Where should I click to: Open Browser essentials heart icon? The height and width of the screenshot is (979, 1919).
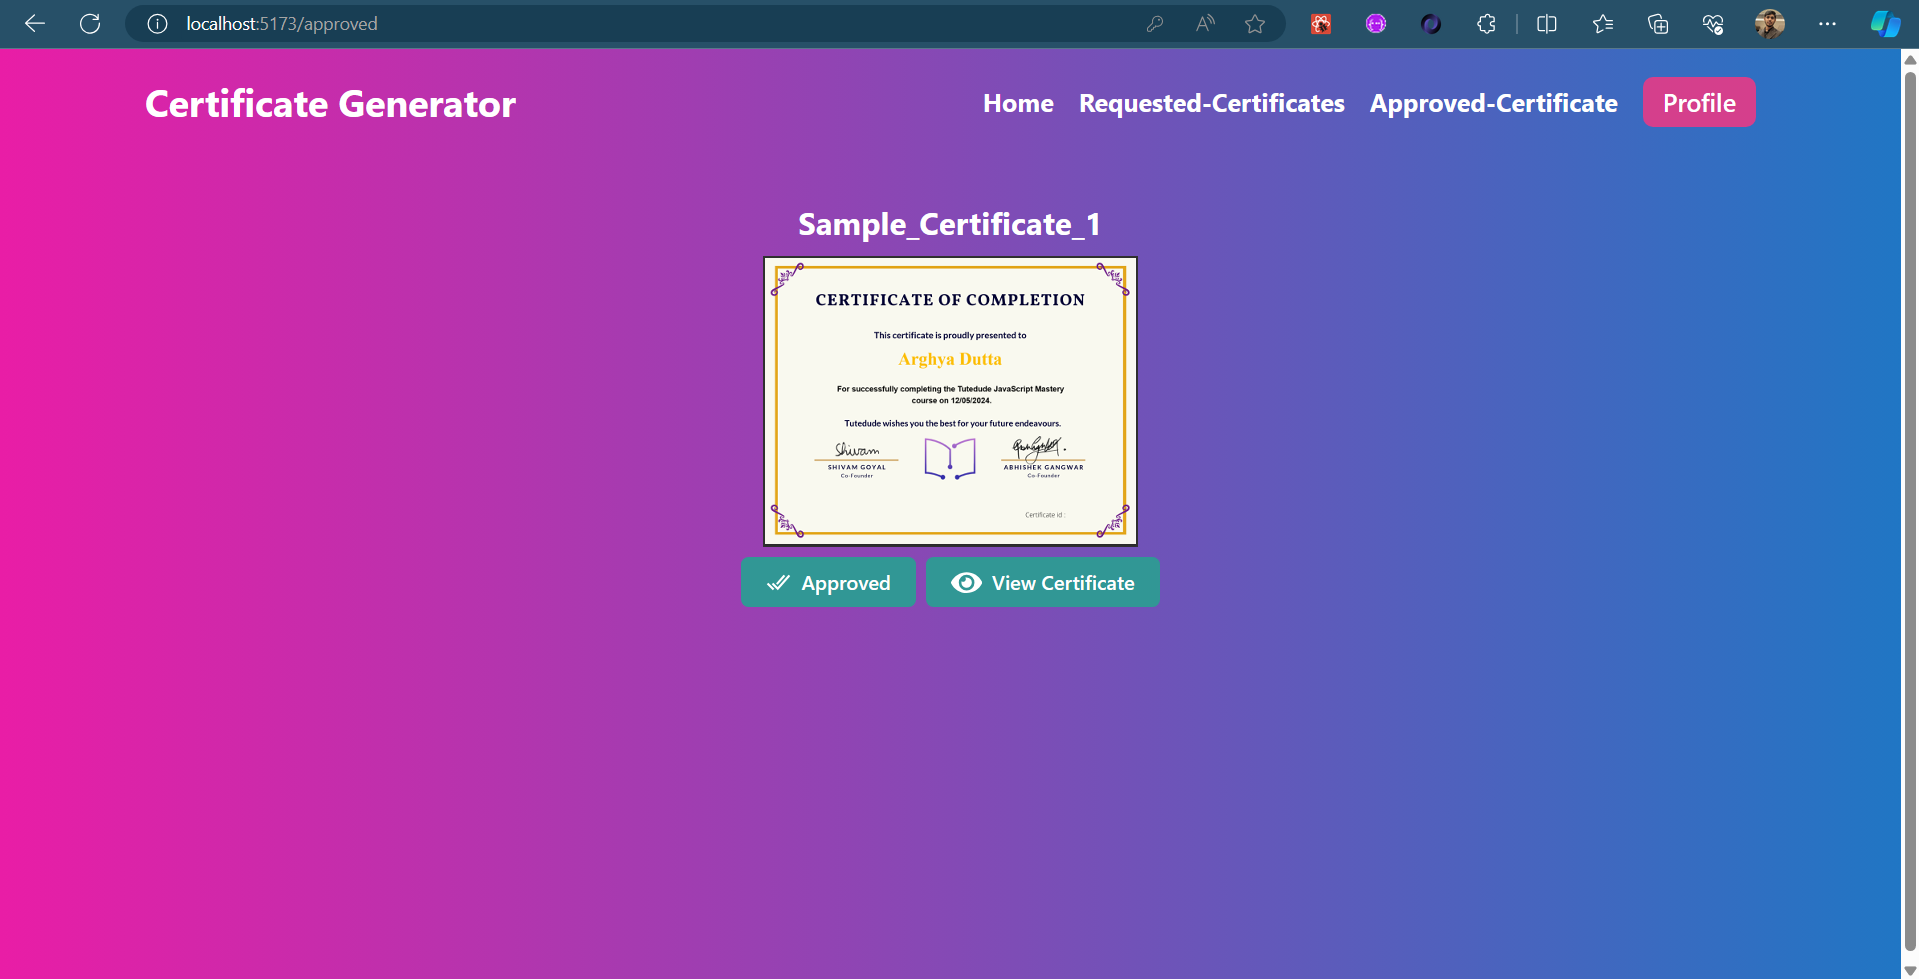point(1713,24)
